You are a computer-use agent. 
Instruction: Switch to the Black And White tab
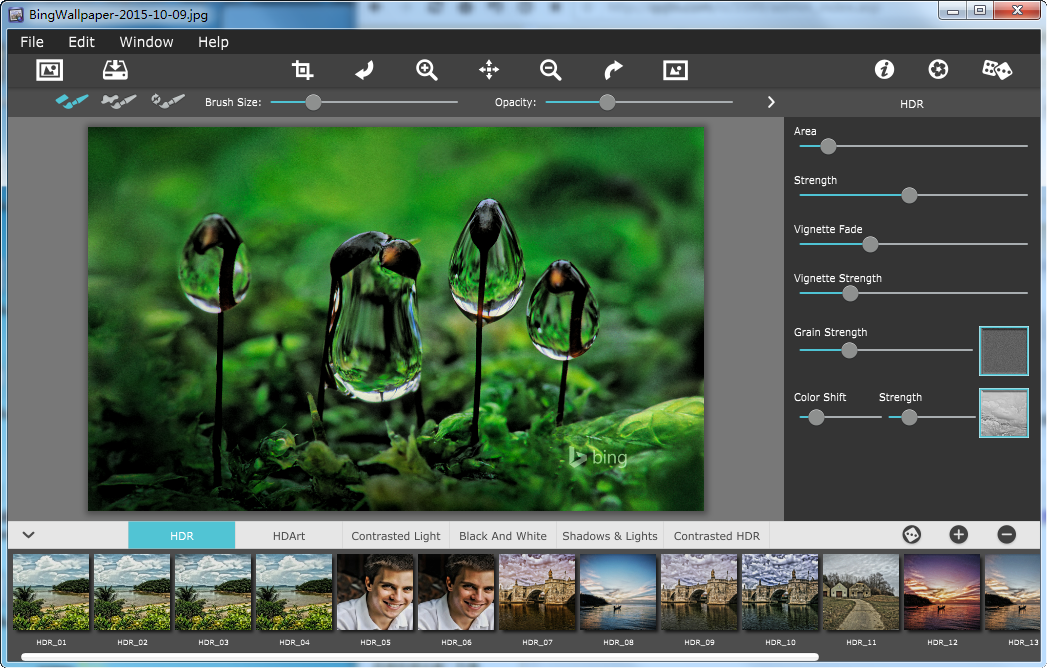click(x=503, y=536)
